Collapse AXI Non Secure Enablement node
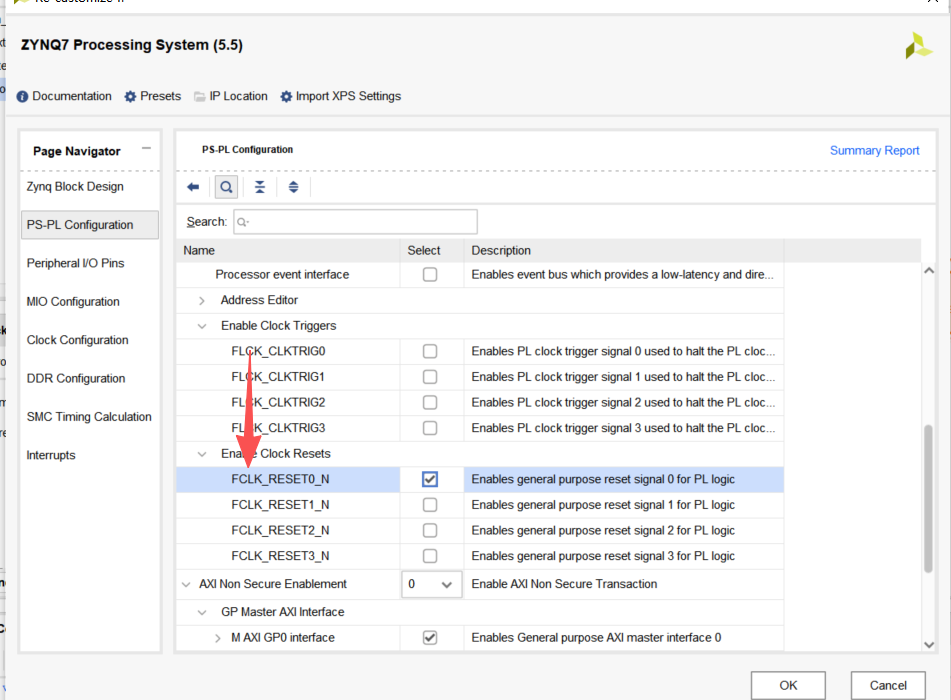 click(x=186, y=584)
